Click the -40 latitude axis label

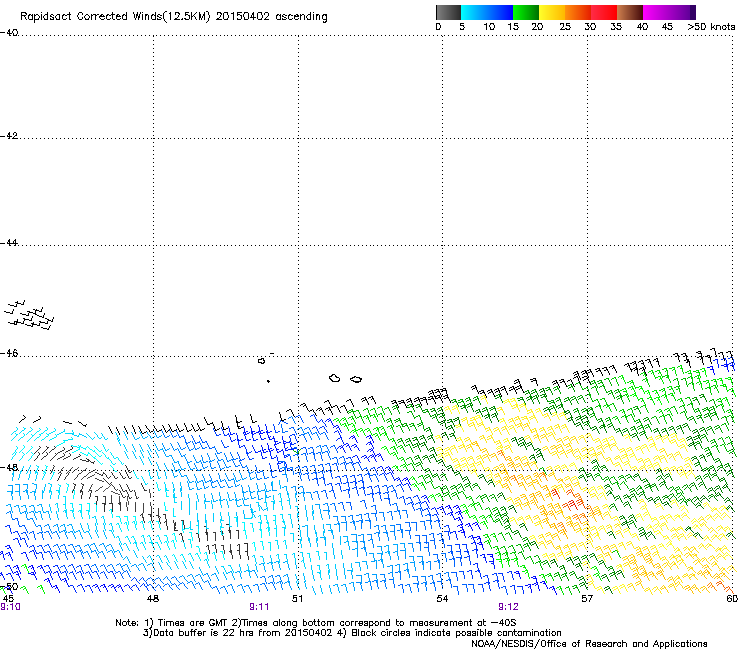(9, 33)
